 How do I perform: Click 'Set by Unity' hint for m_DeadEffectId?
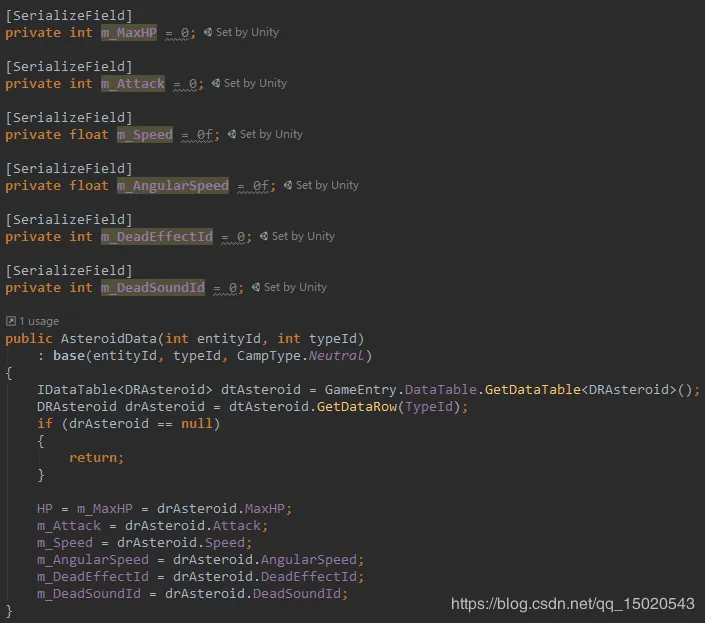click(x=303, y=236)
